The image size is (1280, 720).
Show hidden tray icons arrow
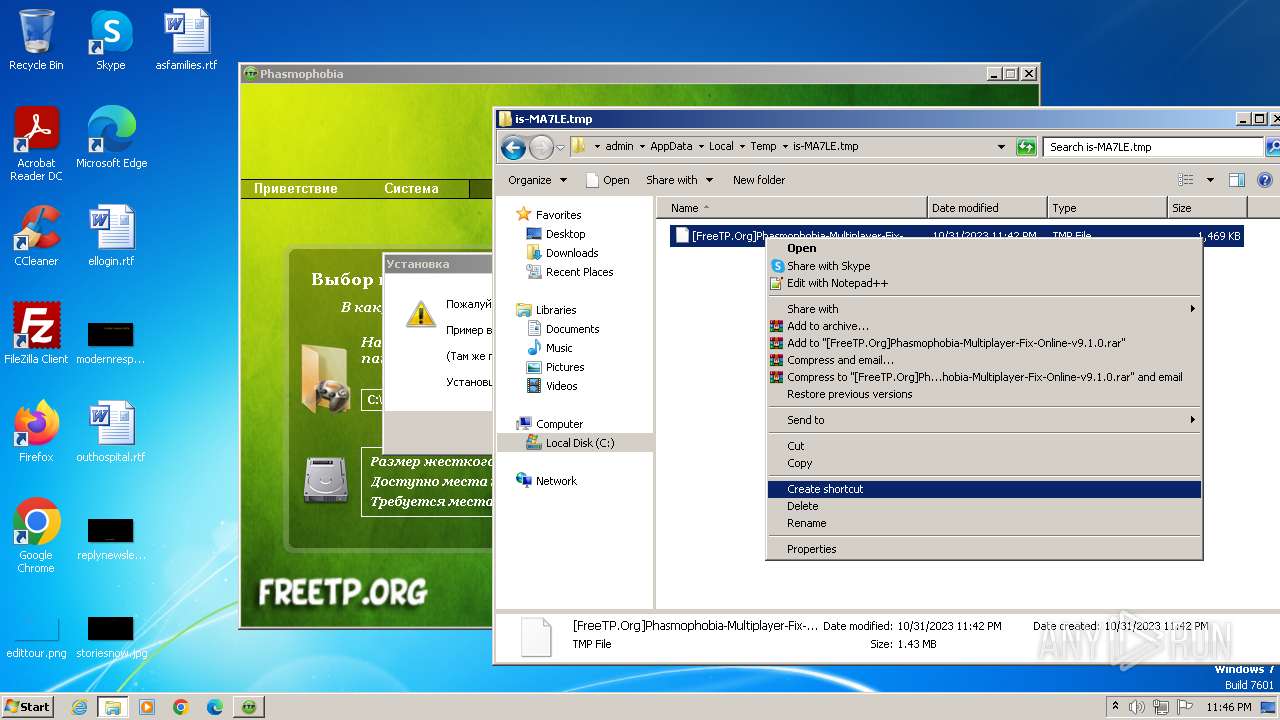pos(1114,707)
